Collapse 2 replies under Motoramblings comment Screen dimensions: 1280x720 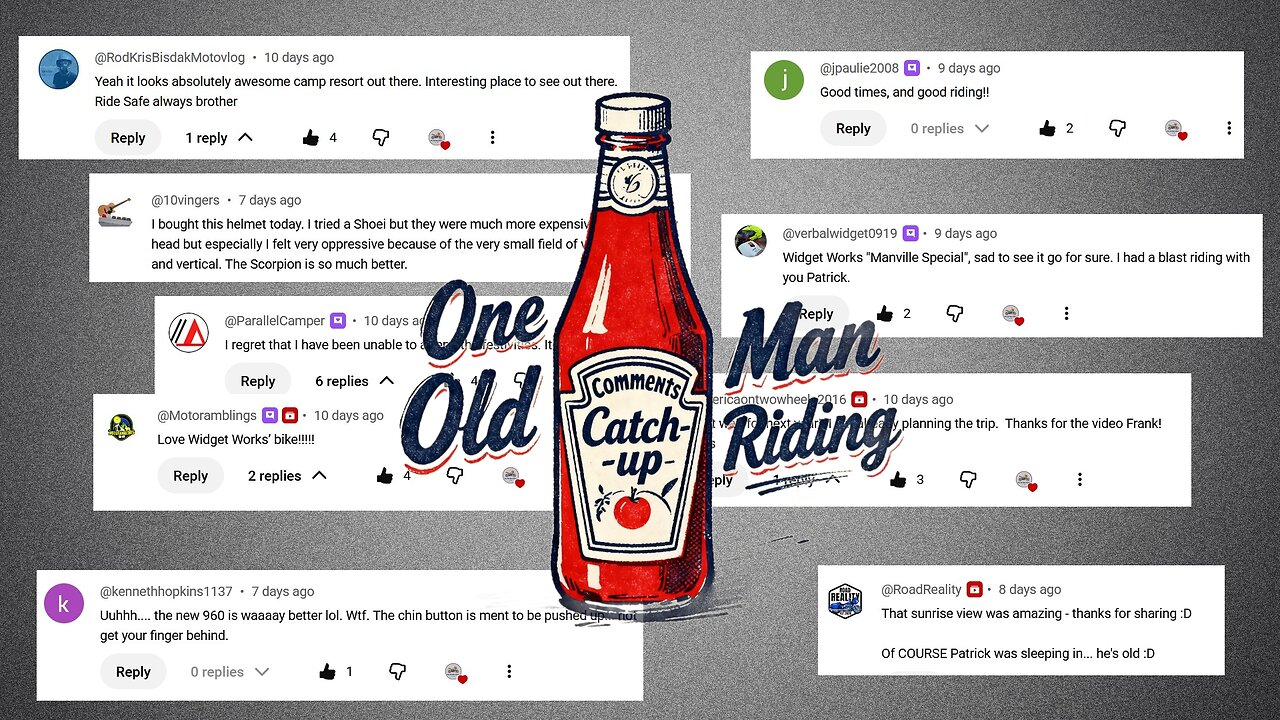click(288, 476)
